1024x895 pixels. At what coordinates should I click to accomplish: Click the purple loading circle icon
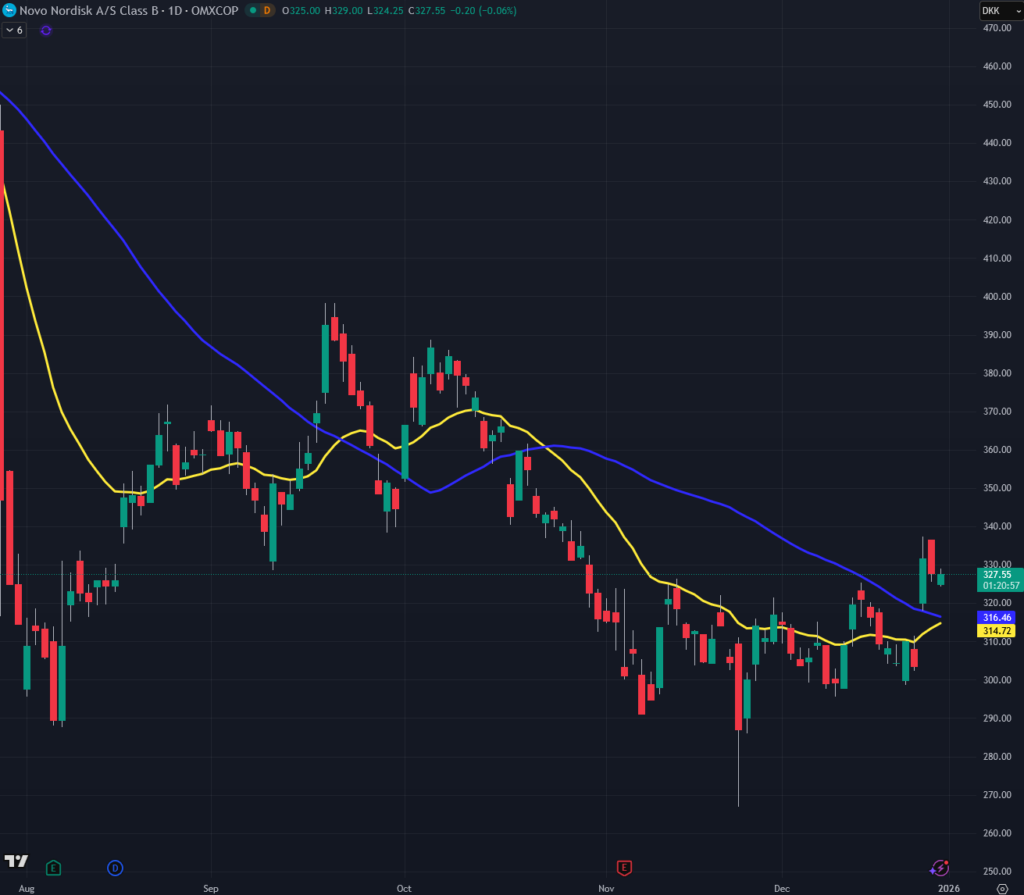[46, 30]
